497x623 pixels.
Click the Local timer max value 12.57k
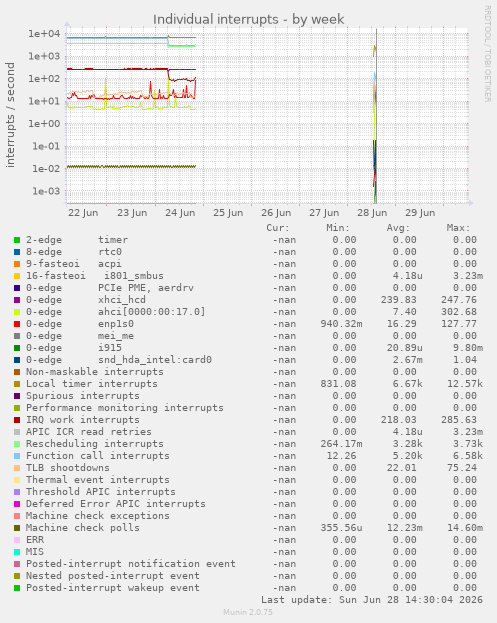pyautogui.click(x=465, y=384)
